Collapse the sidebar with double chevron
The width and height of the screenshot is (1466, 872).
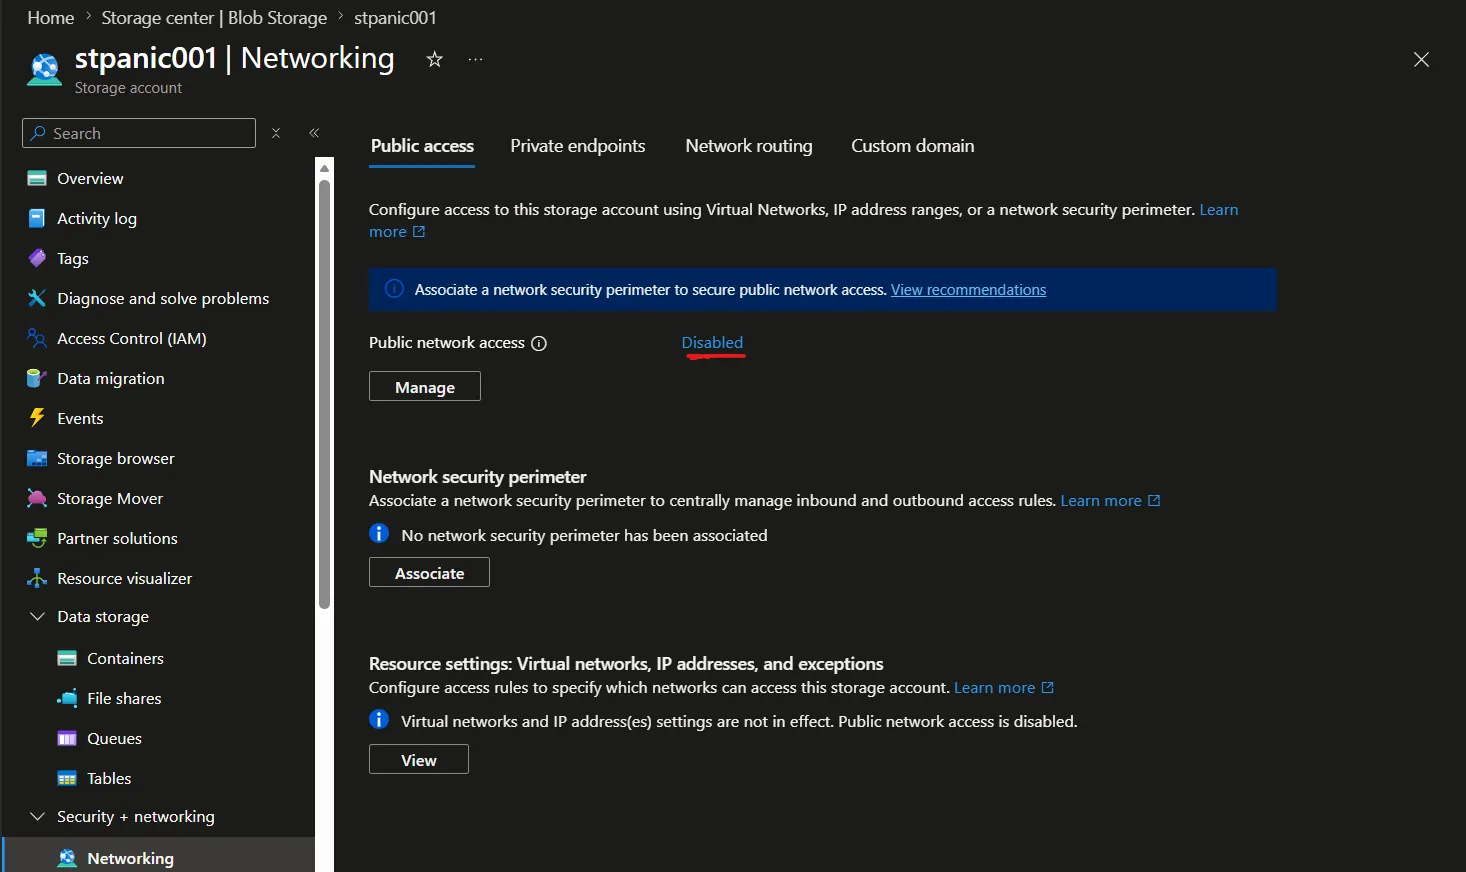[x=314, y=133]
